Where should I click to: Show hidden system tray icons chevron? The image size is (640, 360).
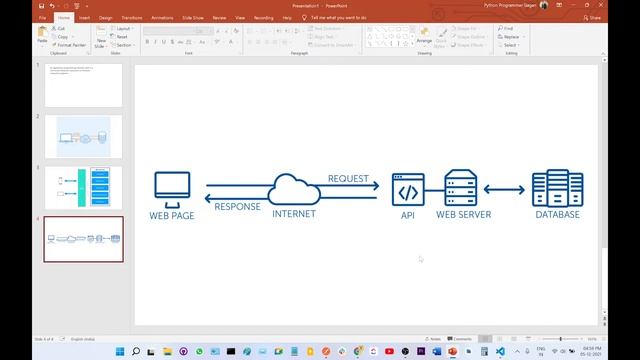tap(517, 351)
